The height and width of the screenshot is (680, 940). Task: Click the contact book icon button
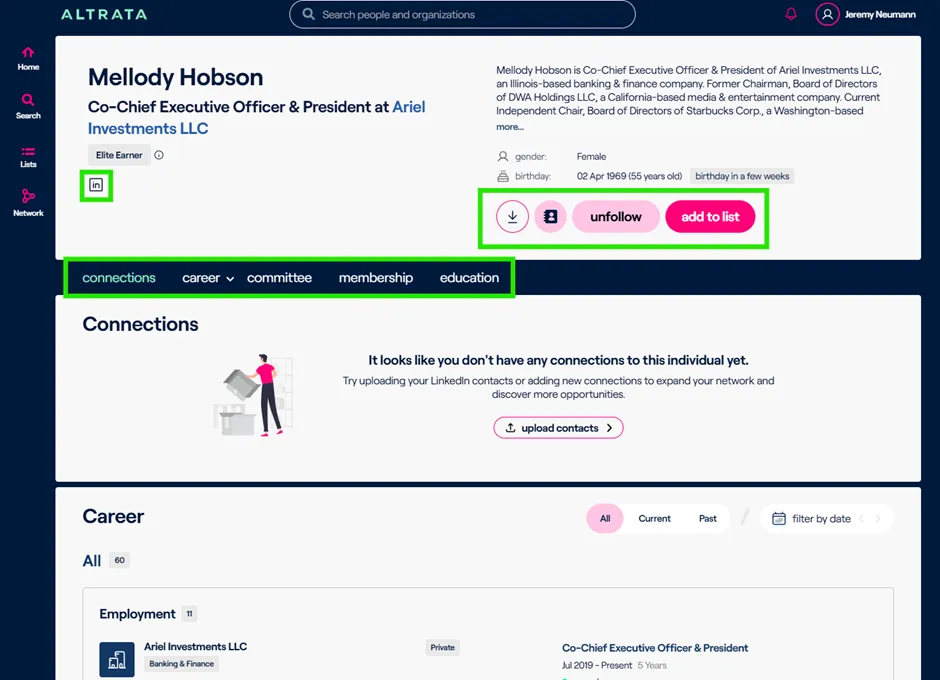point(550,216)
